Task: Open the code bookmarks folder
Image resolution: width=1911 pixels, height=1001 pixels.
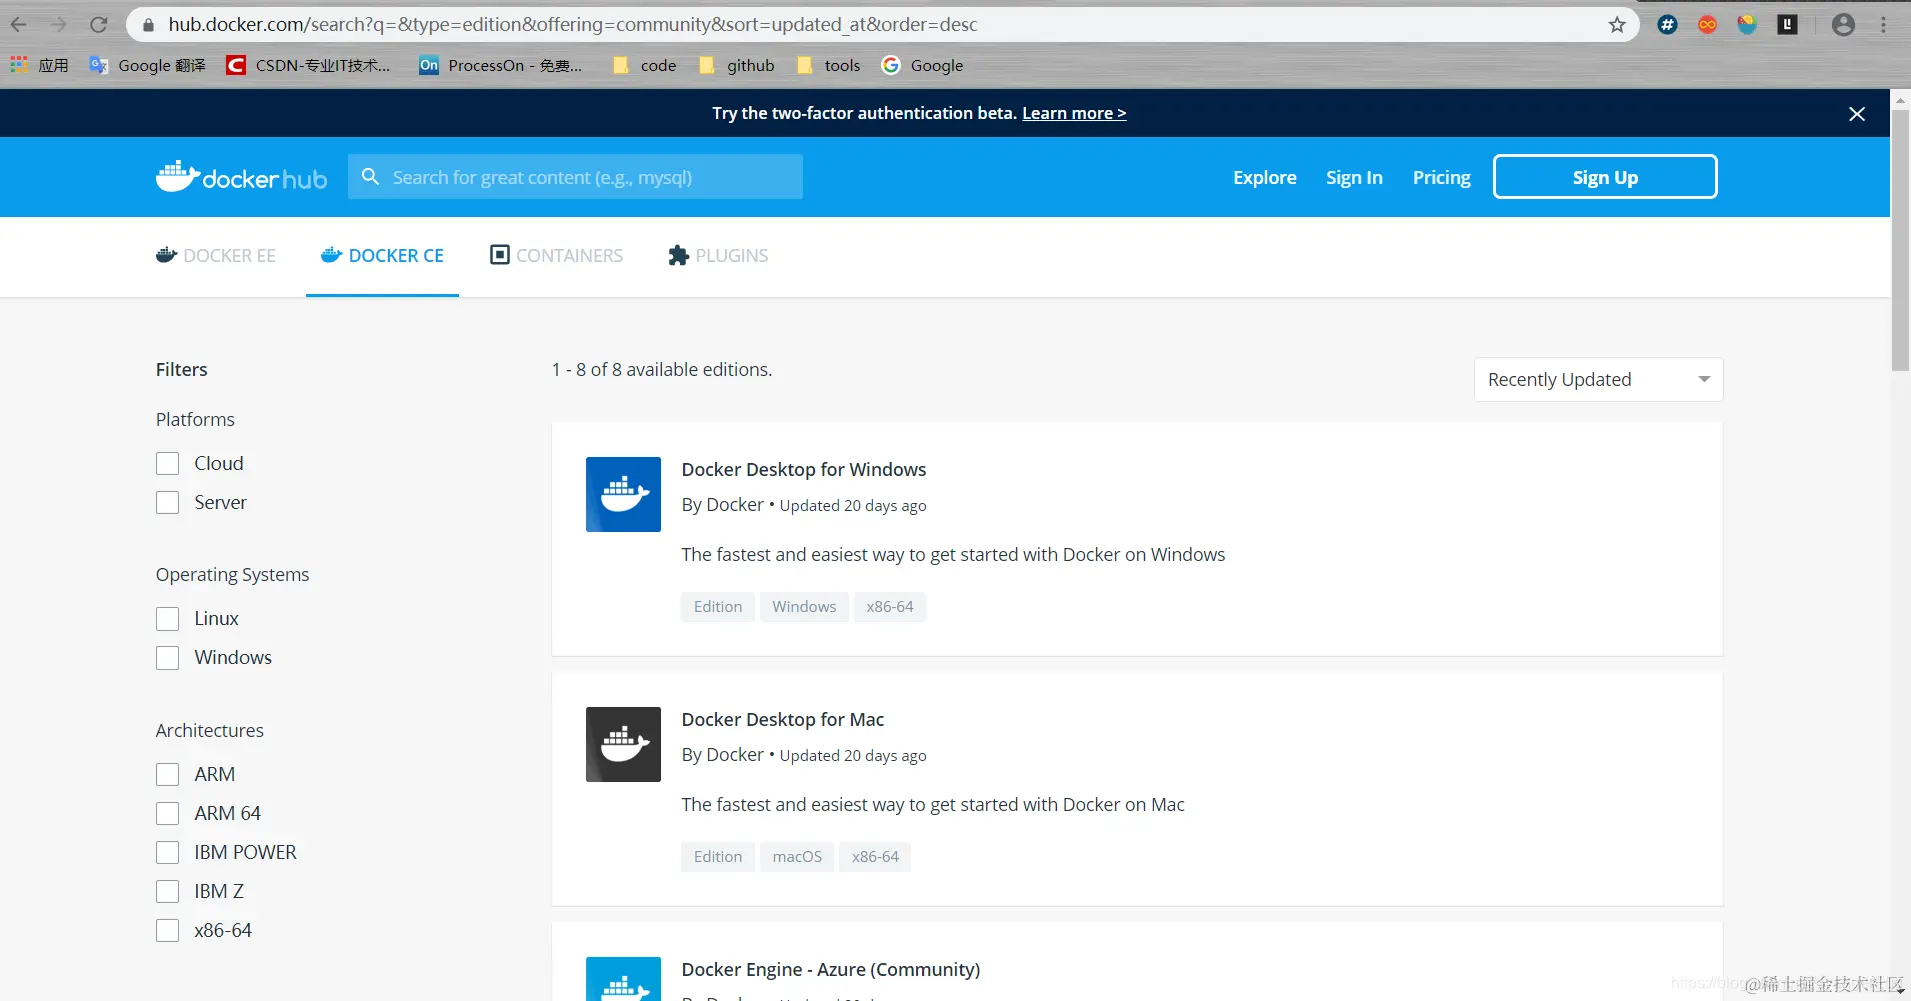Action: tap(644, 65)
